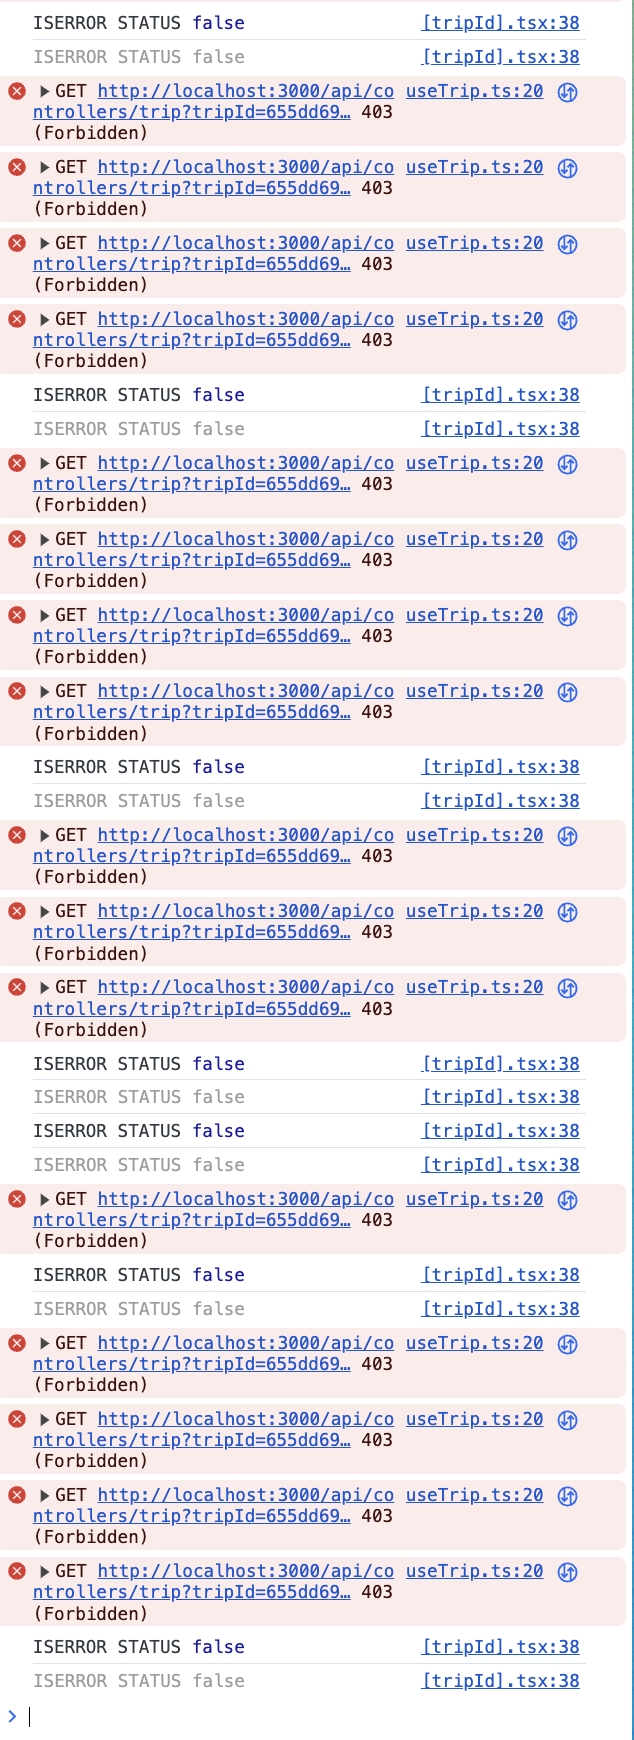The image size is (634, 1740).
Task: Expand the last GET 403 Forbidden error entry
Action: pyautogui.click(x=44, y=1571)
